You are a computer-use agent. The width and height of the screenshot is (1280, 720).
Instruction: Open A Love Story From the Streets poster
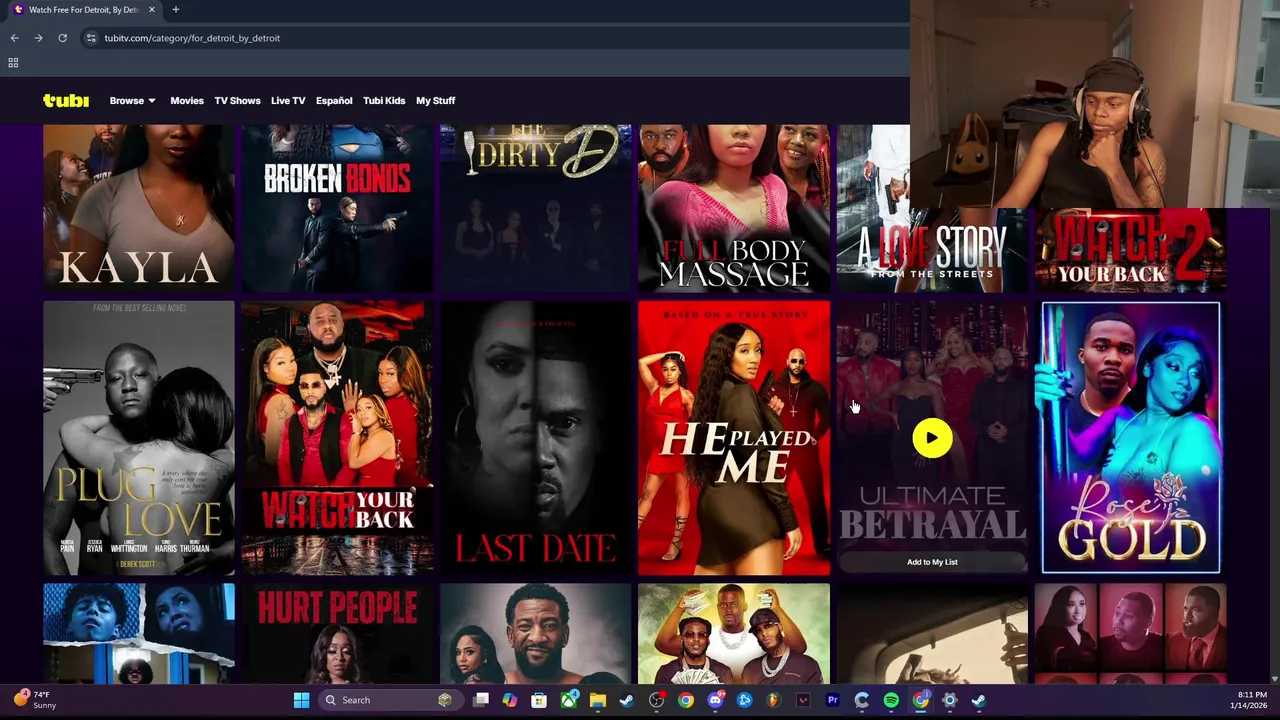tap(932, 208)
